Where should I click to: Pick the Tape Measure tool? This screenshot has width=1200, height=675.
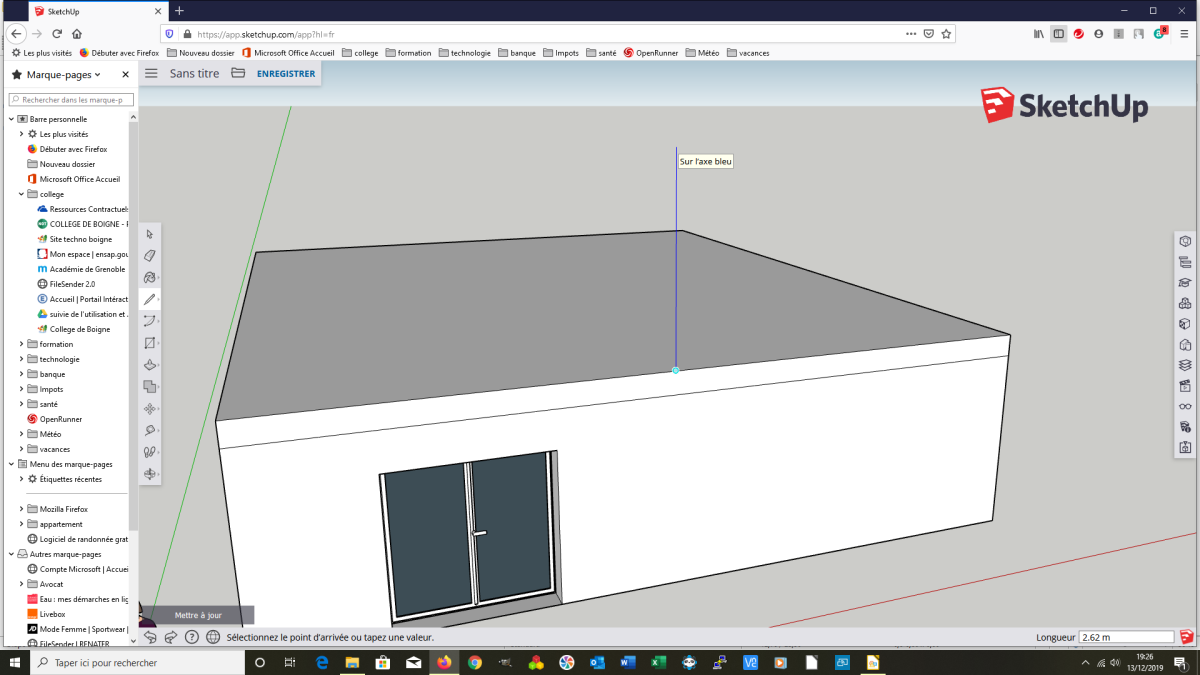[x=150, y=430]
